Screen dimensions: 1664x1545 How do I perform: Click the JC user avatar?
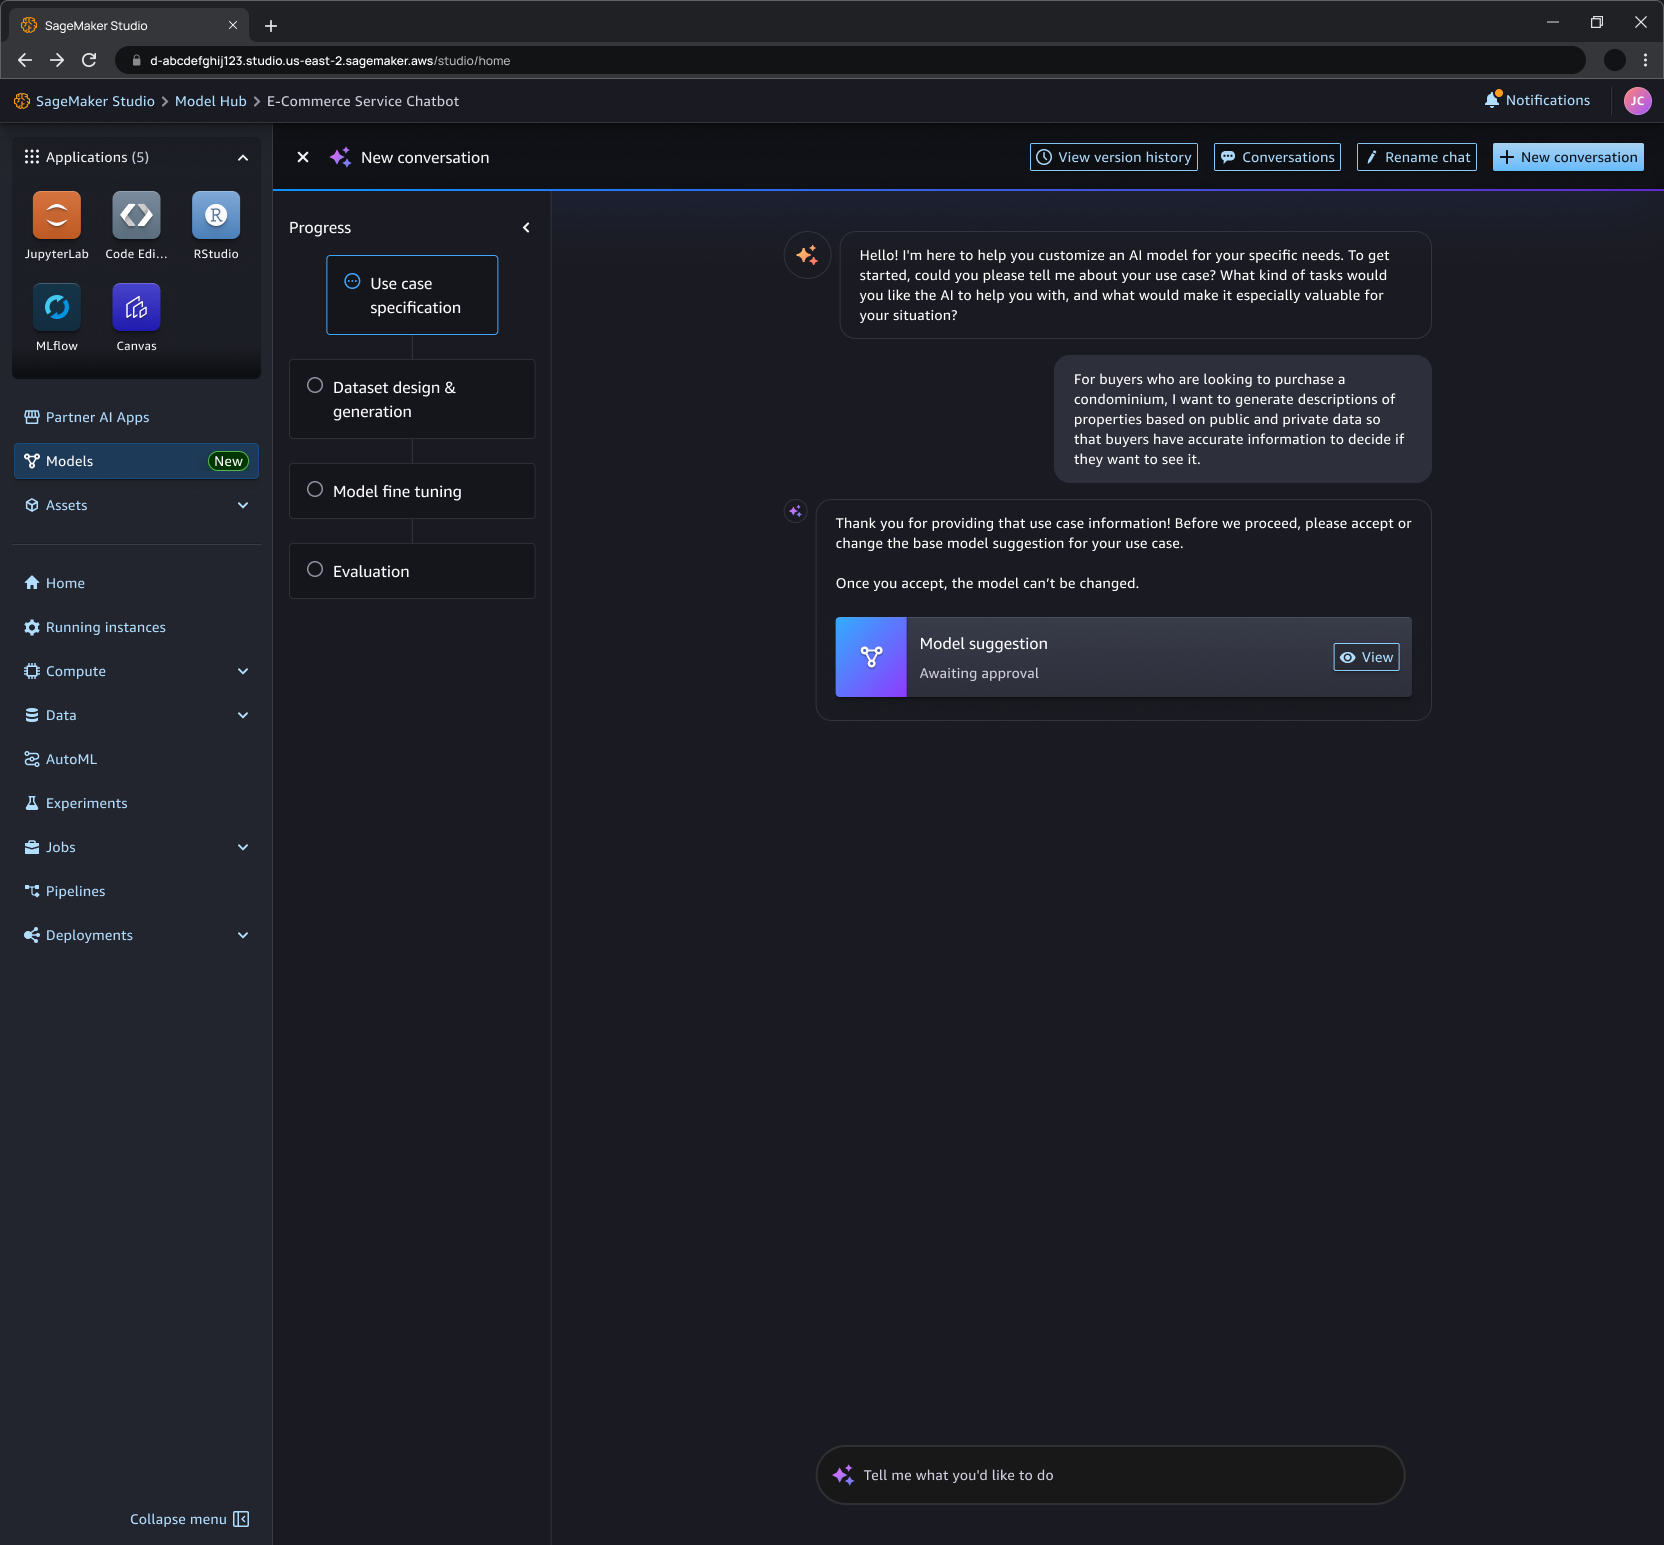point(1637,100)
